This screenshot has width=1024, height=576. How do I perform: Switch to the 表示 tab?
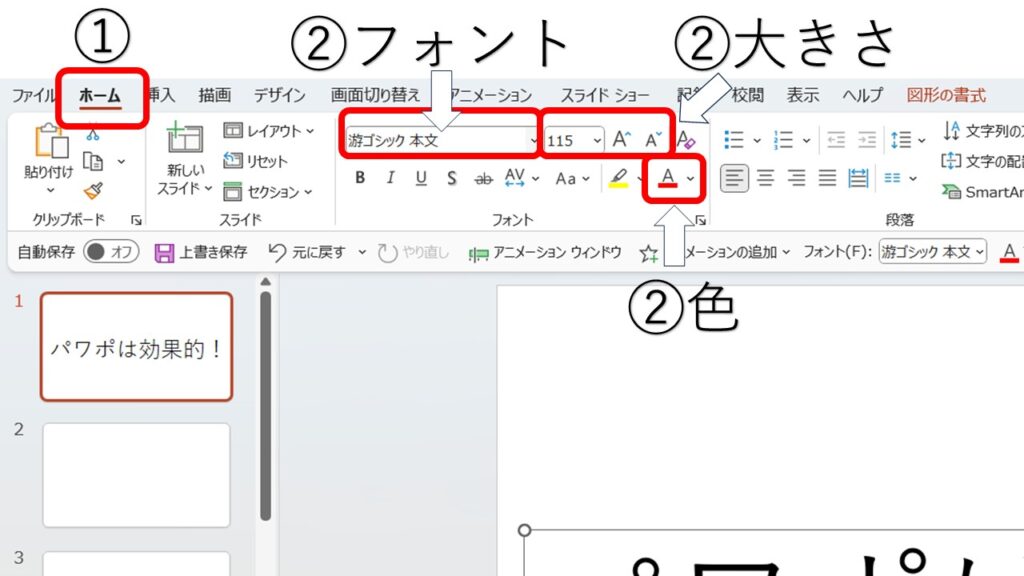[803, 95]
